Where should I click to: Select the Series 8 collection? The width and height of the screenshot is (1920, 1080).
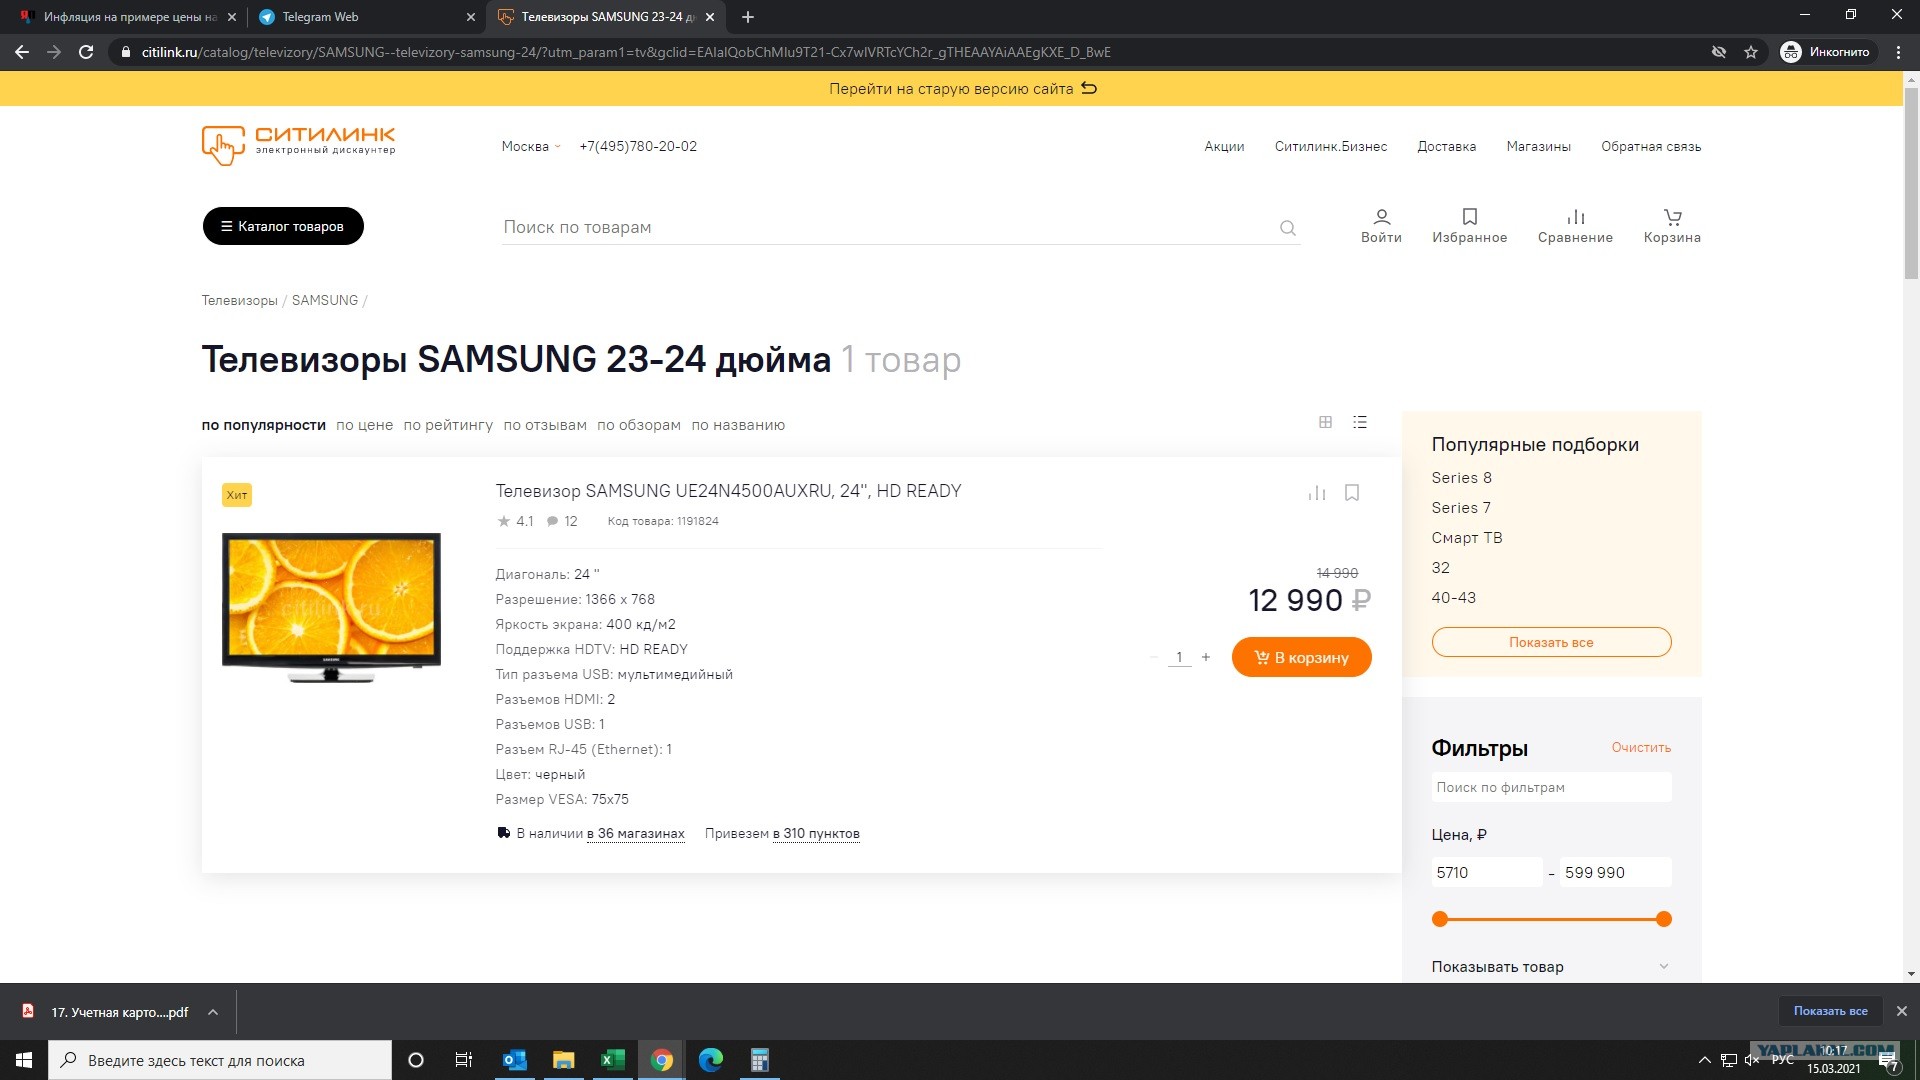[1461, 478]
